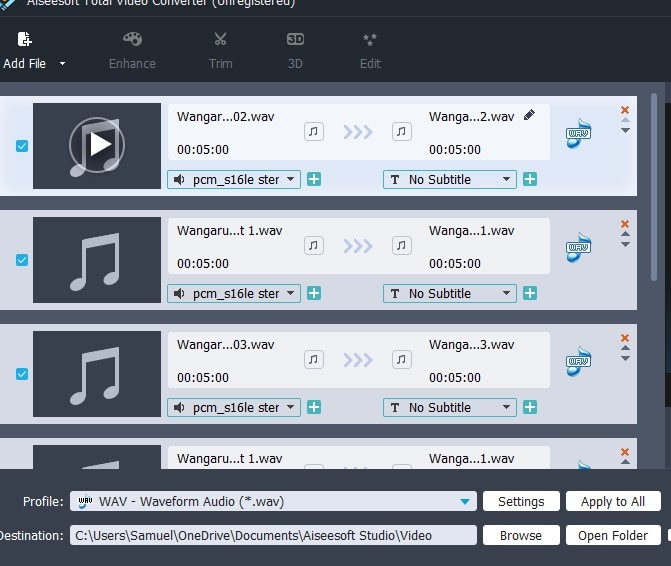Click WAV format icon in second row

point(579,247)
